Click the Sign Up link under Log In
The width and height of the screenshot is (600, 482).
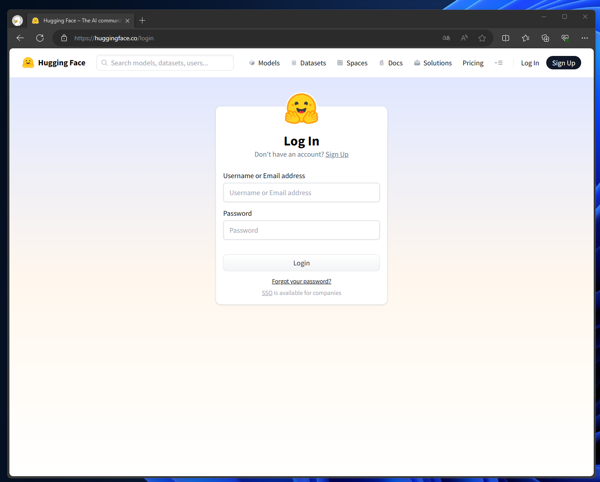click(x=337, y=154)
